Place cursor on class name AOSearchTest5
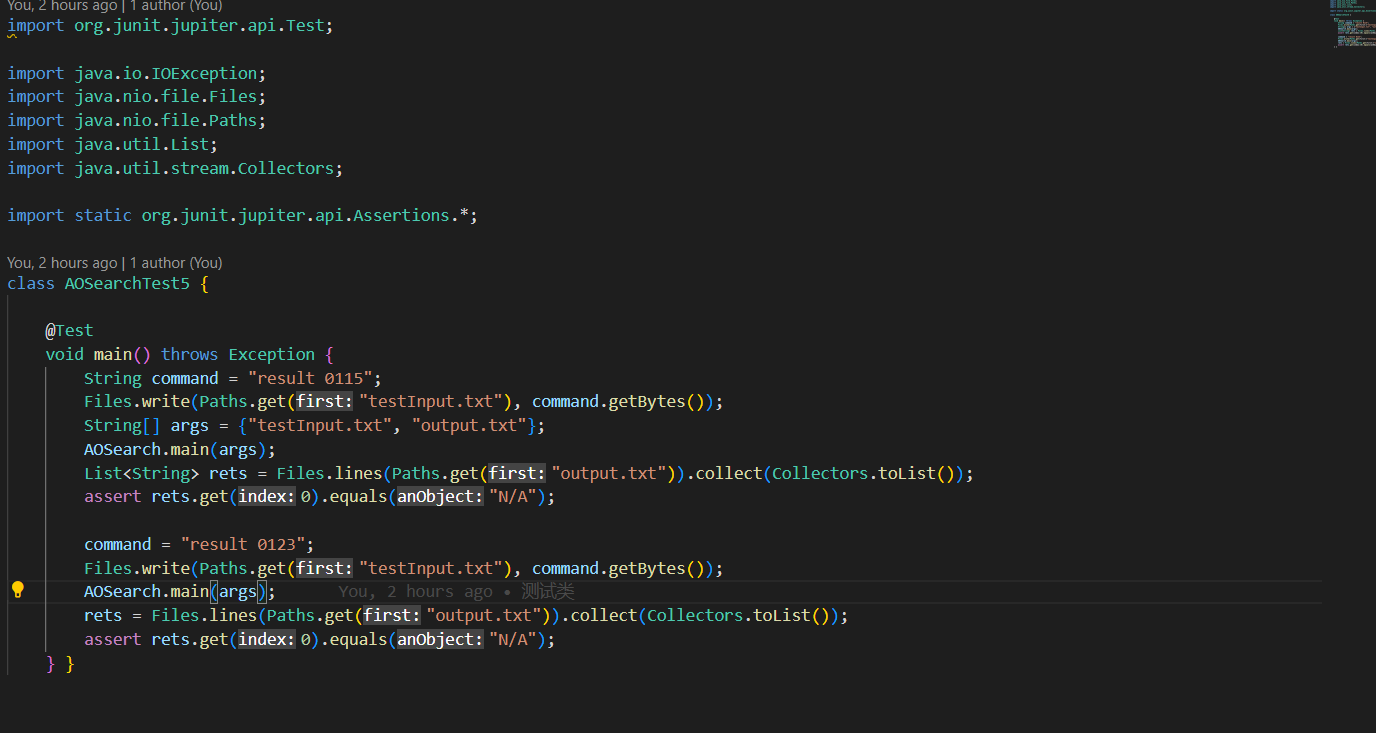The width and height of the screenshot is (1376, 733). click(x=127, y=284)
